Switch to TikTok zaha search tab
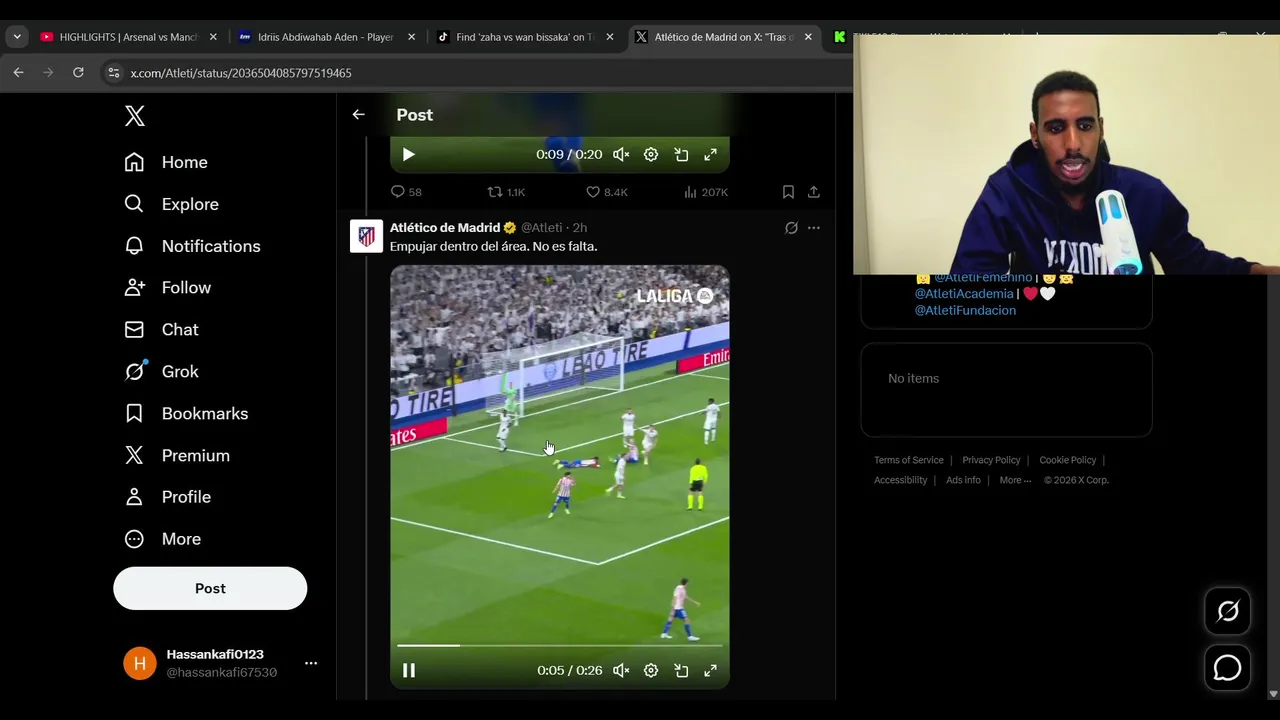The width and height of the screenshot is (1280, 720). 524,37
